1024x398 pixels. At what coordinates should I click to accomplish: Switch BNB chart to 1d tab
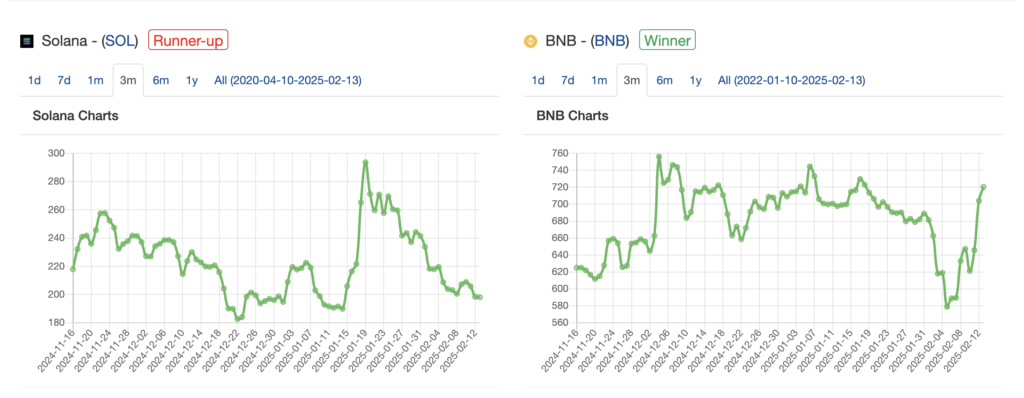(537, 80)
